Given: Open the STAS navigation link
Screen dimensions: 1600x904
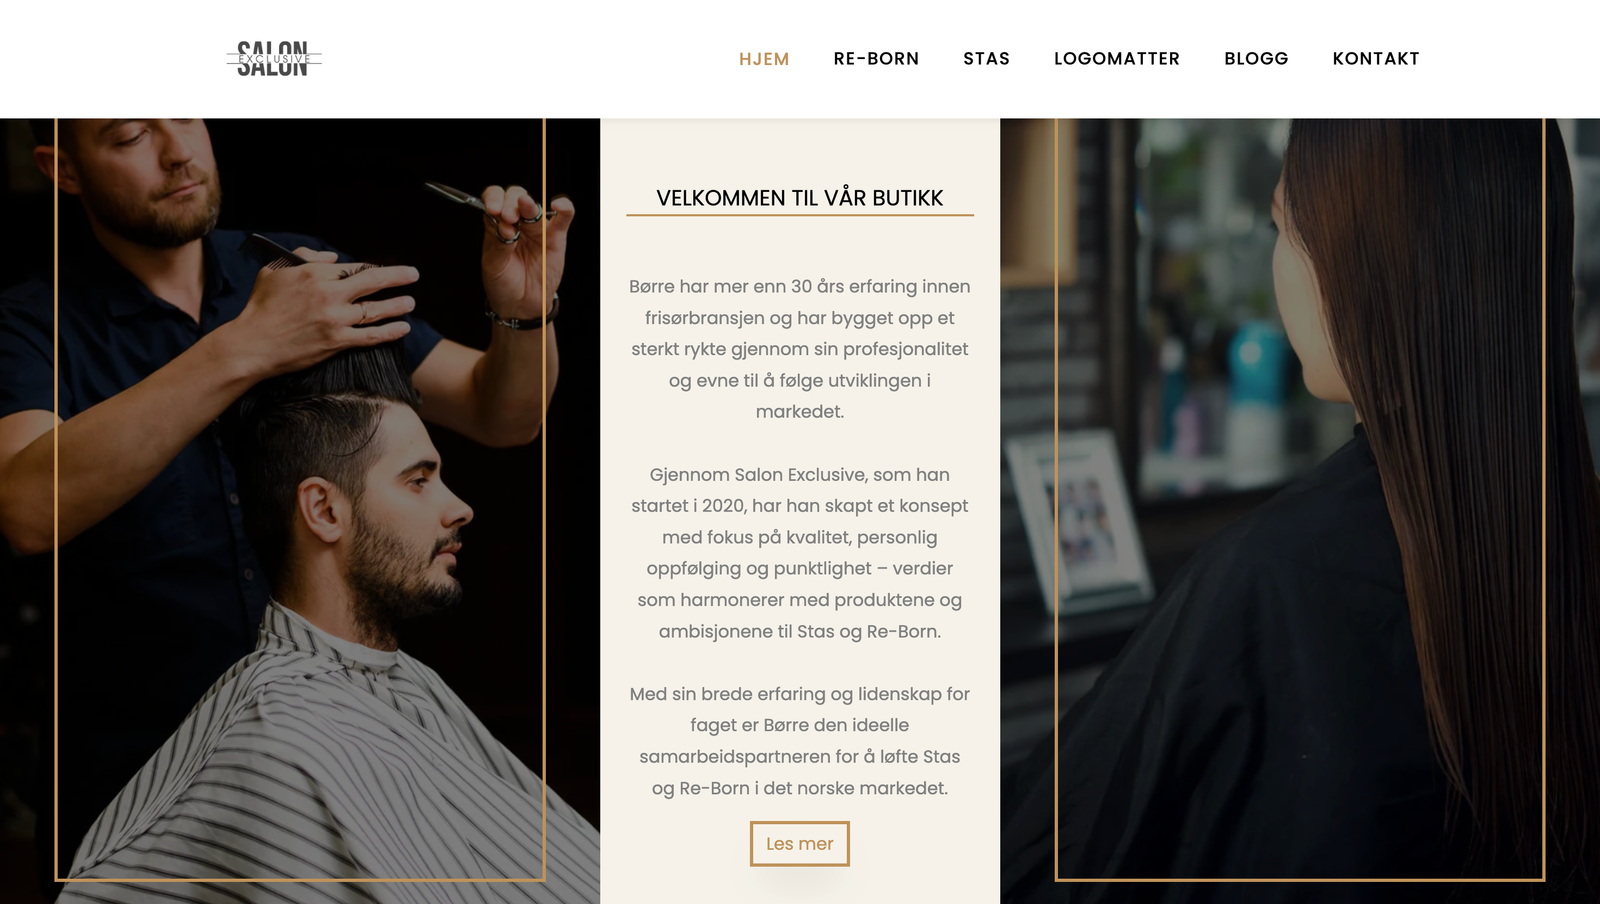Looking at the screenshot, I should (986, 59).
